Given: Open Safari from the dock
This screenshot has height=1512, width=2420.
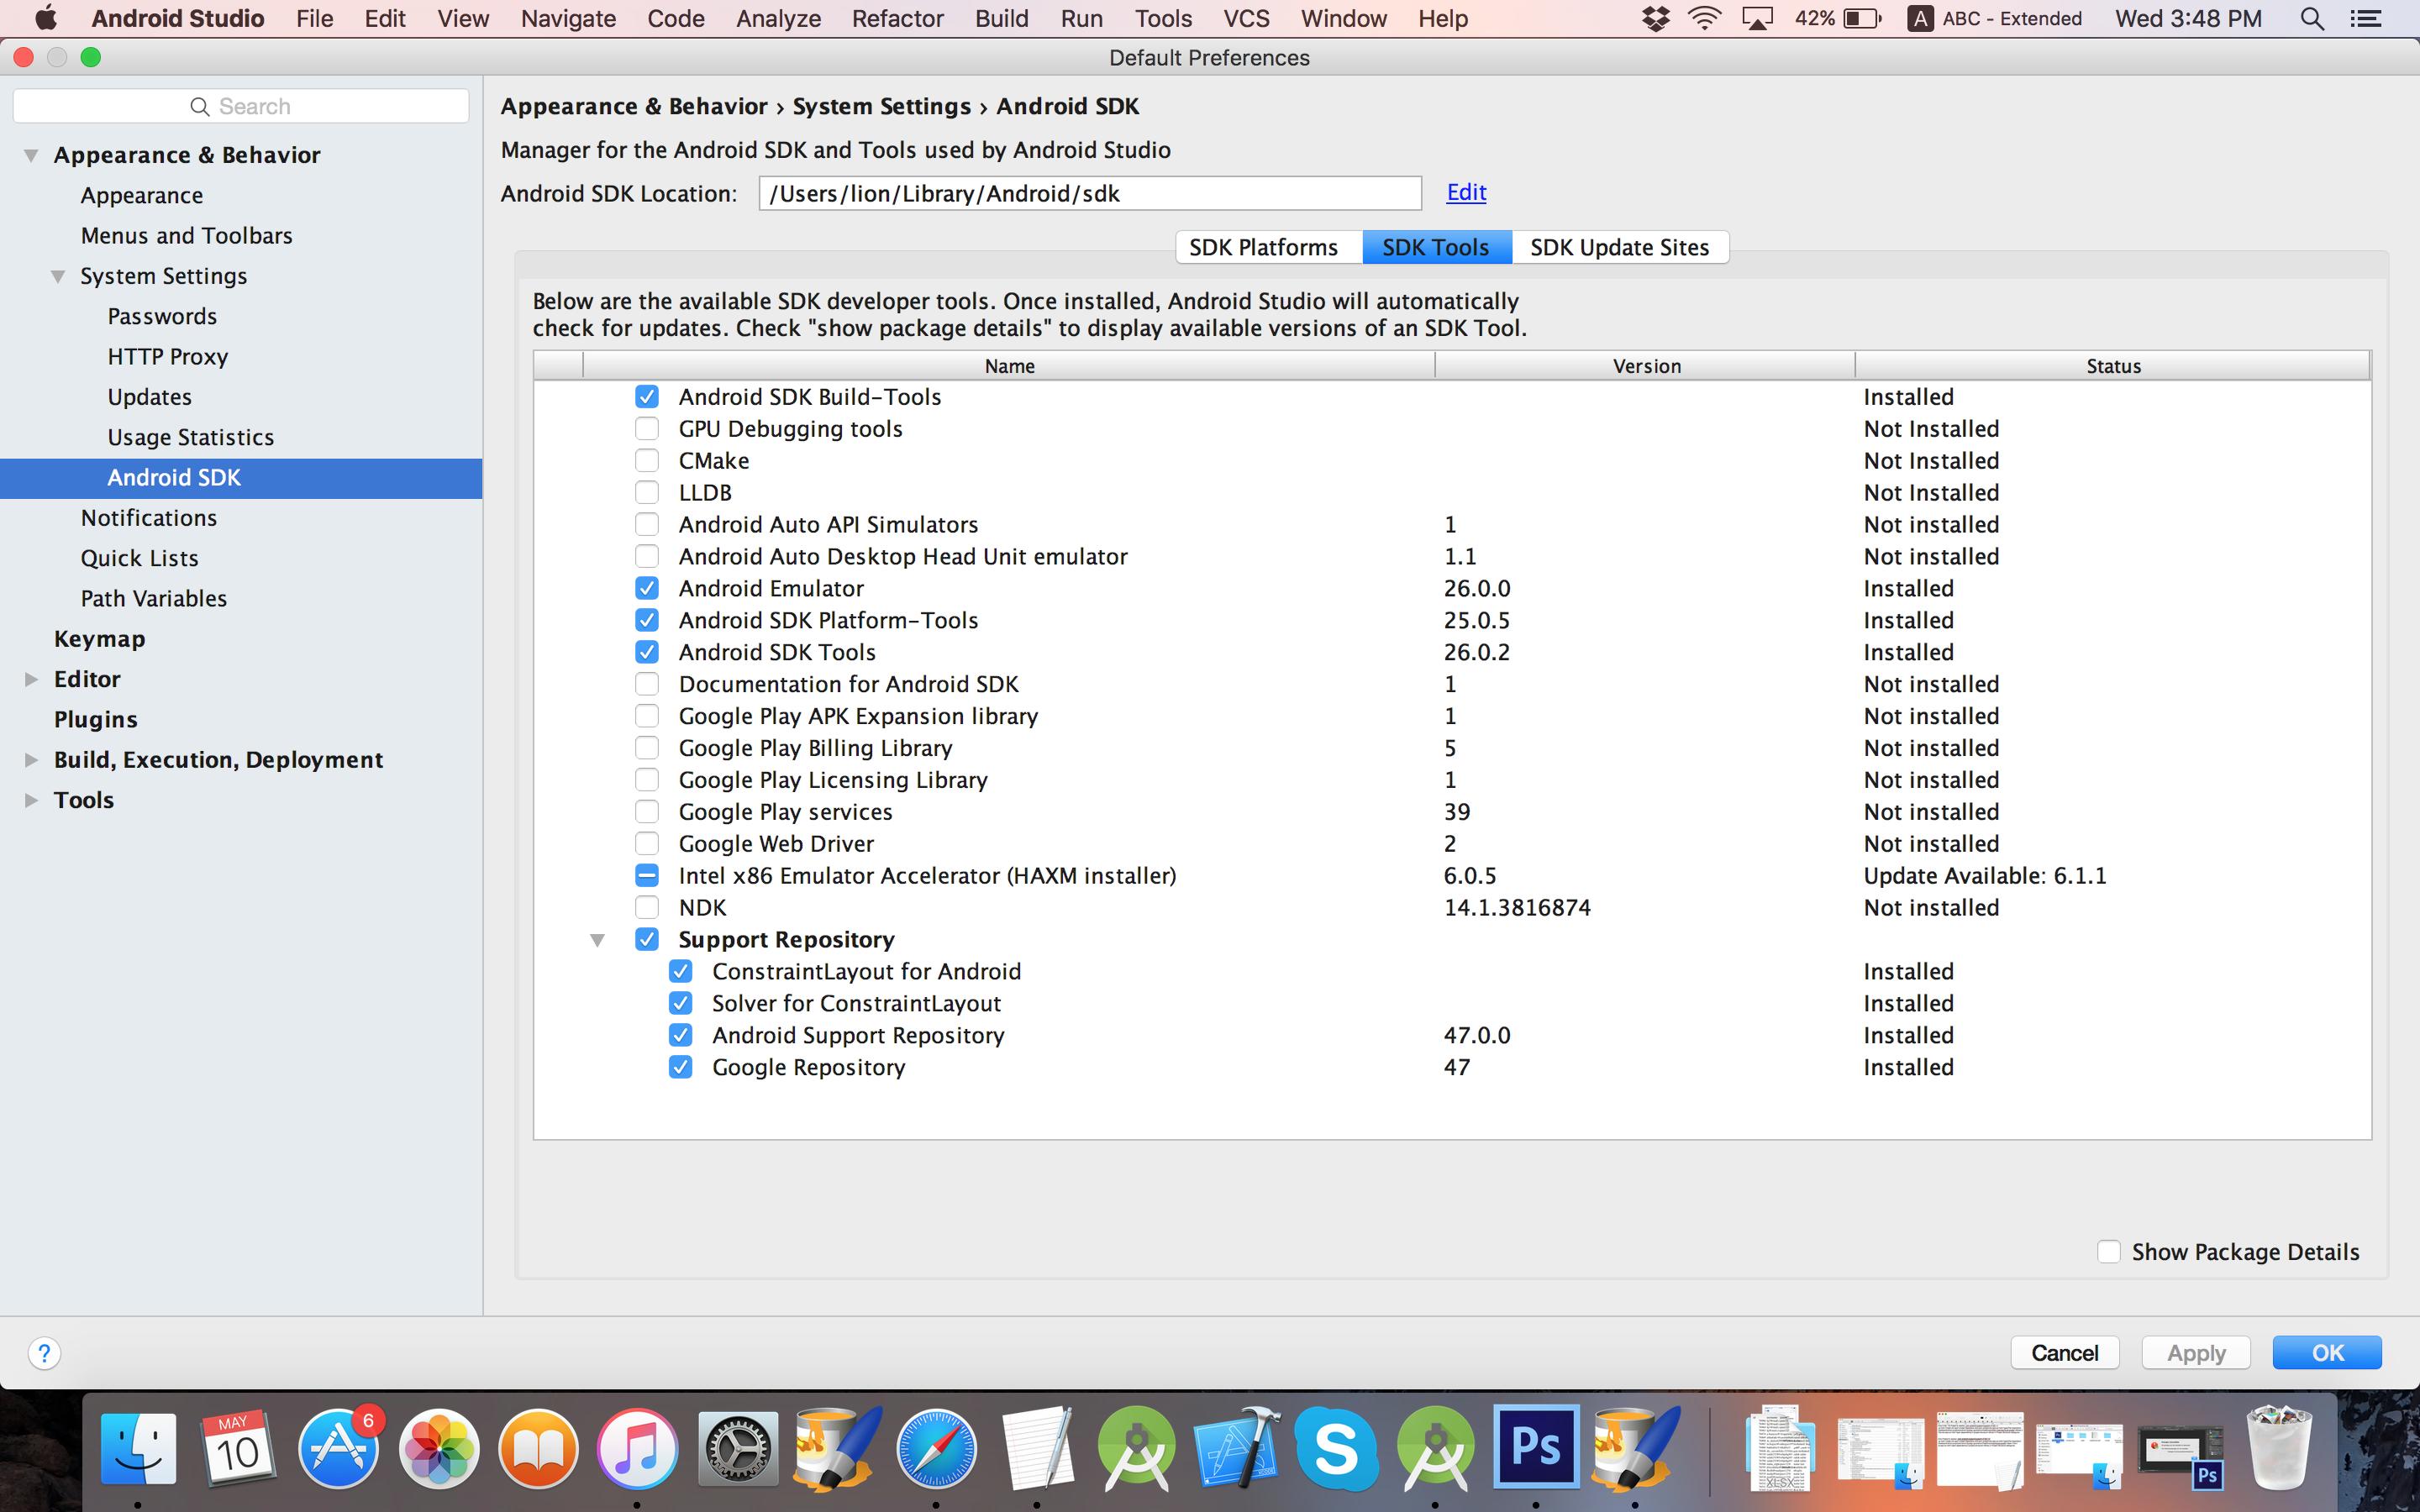Looking at the screenshot, I should click(x=936, y=1449).
